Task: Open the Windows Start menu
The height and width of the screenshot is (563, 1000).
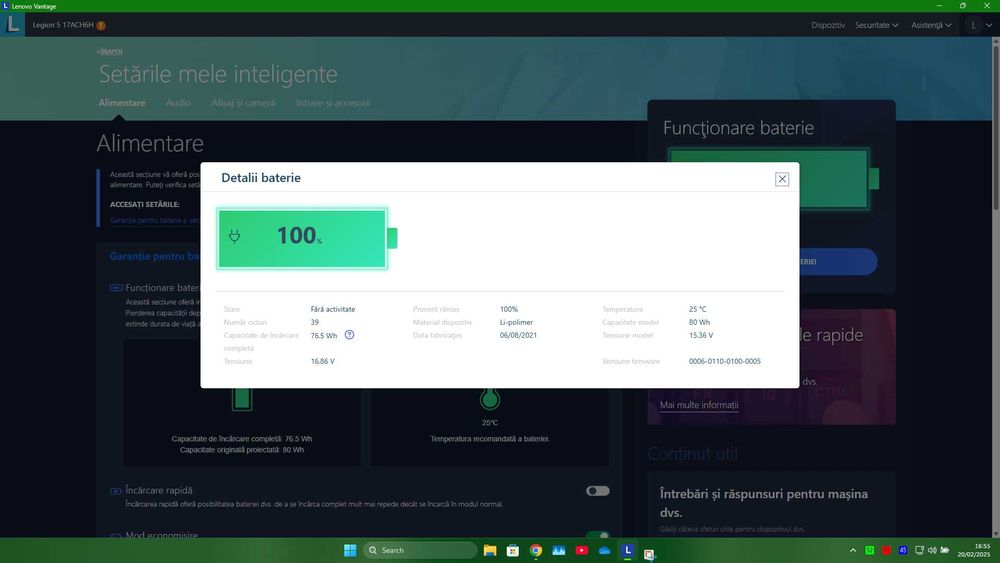Action: click(x=350, y=550)
